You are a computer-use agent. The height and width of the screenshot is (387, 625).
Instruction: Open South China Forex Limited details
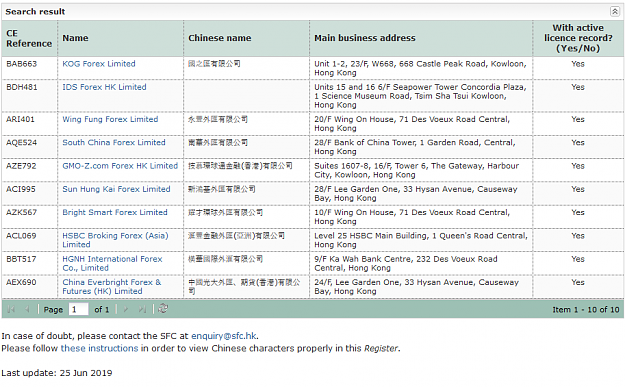[x=114, y=142]
